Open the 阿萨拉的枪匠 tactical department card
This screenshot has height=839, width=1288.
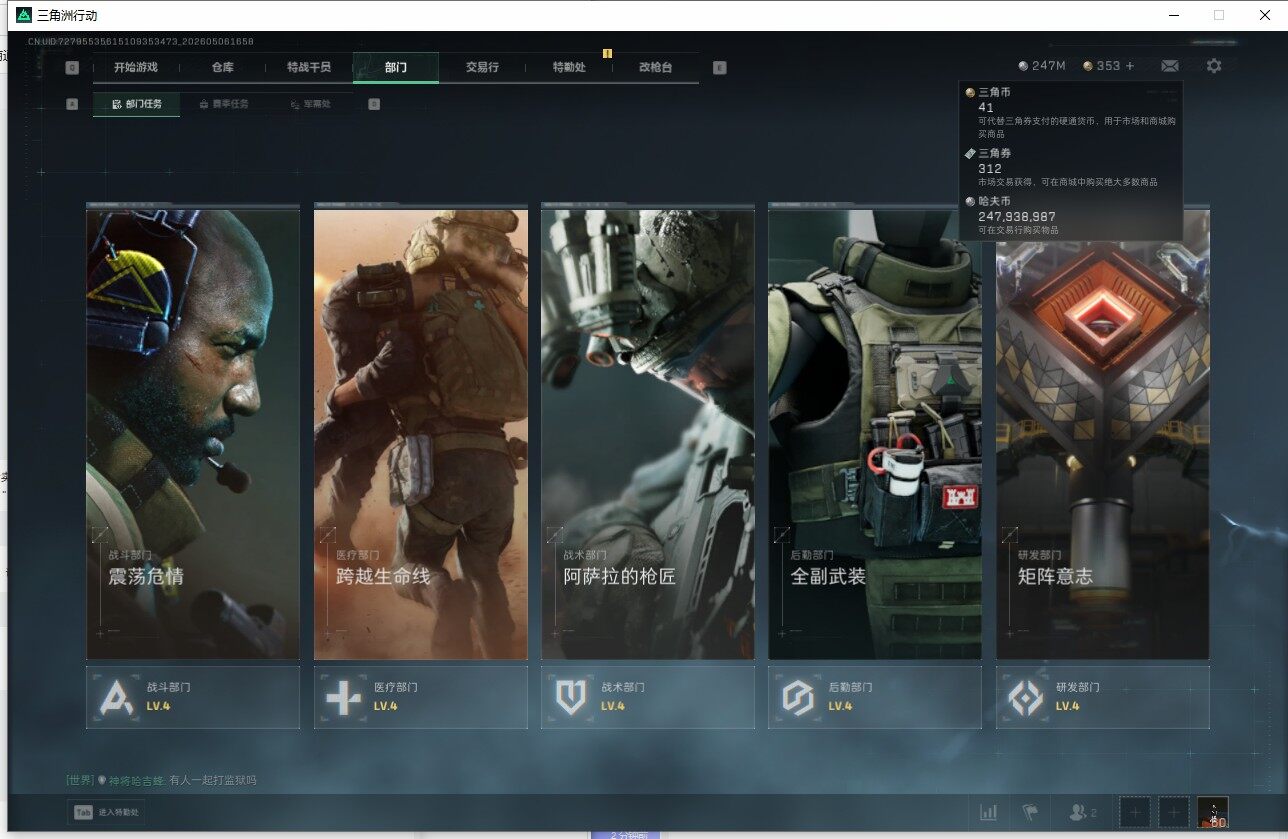(648, 434)
